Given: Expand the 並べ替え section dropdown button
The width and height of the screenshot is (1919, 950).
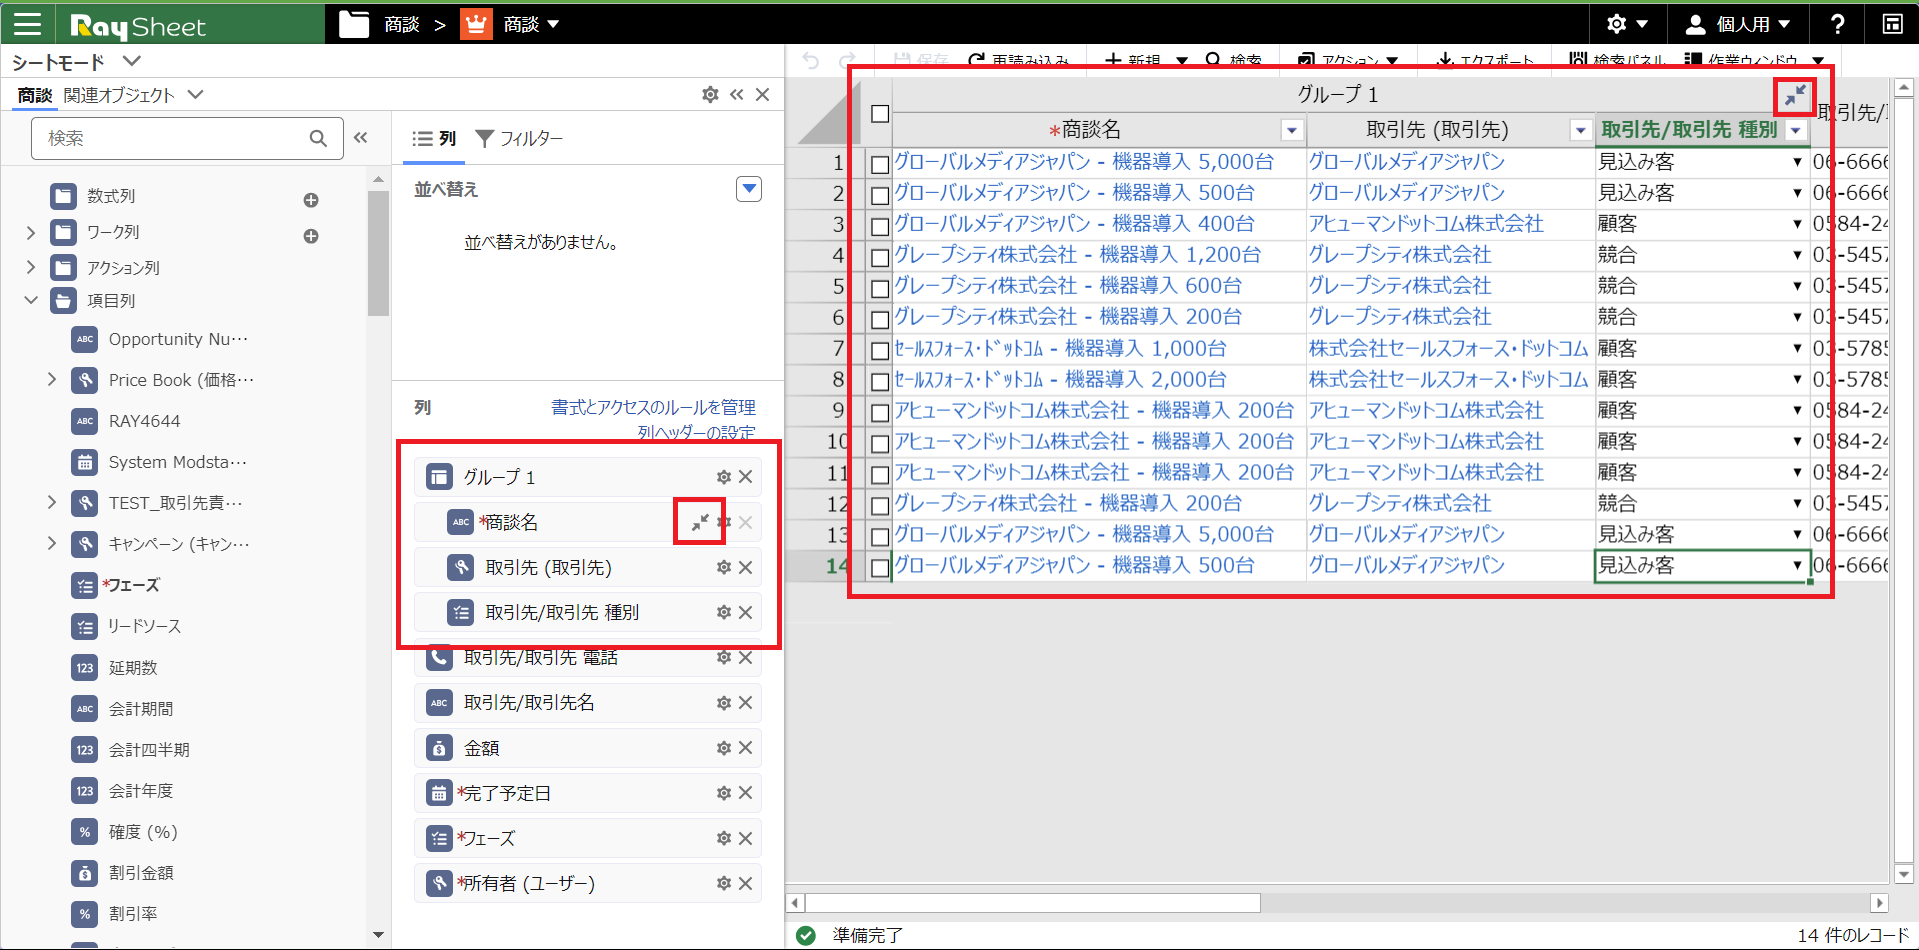Looking at the screenshot, I should tap(749, 189).
